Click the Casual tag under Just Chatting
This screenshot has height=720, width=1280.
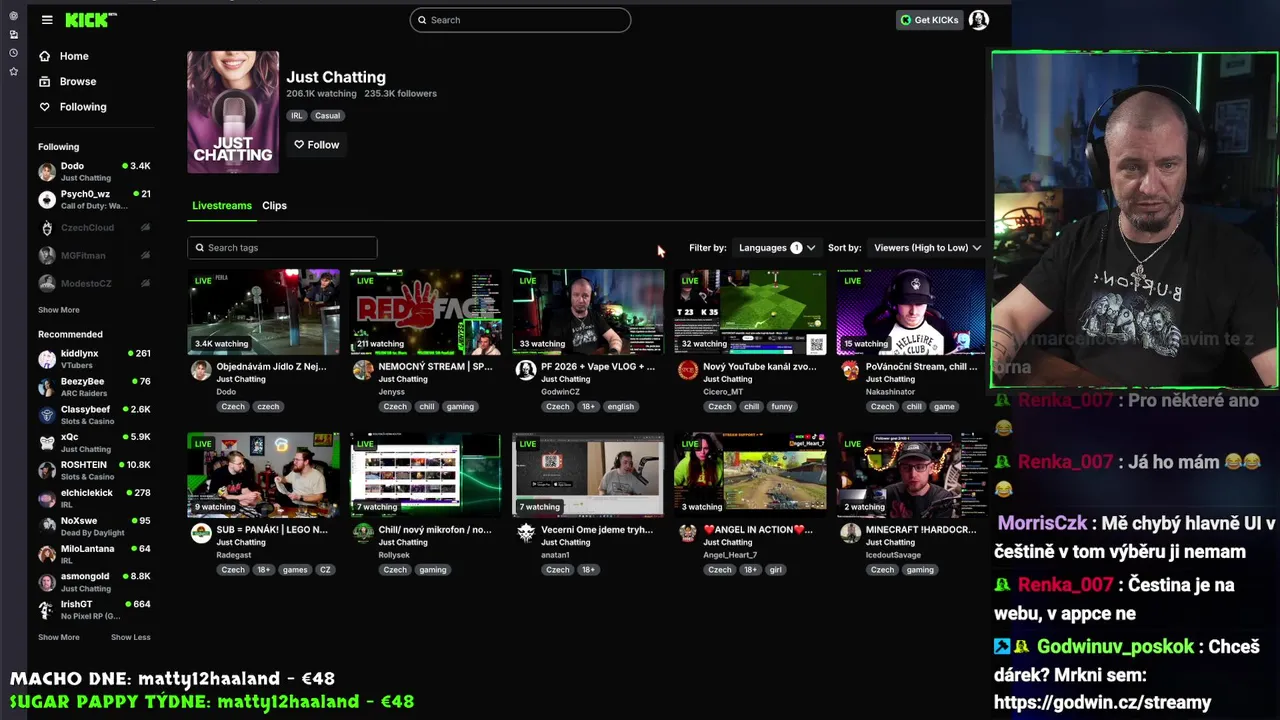327,116
